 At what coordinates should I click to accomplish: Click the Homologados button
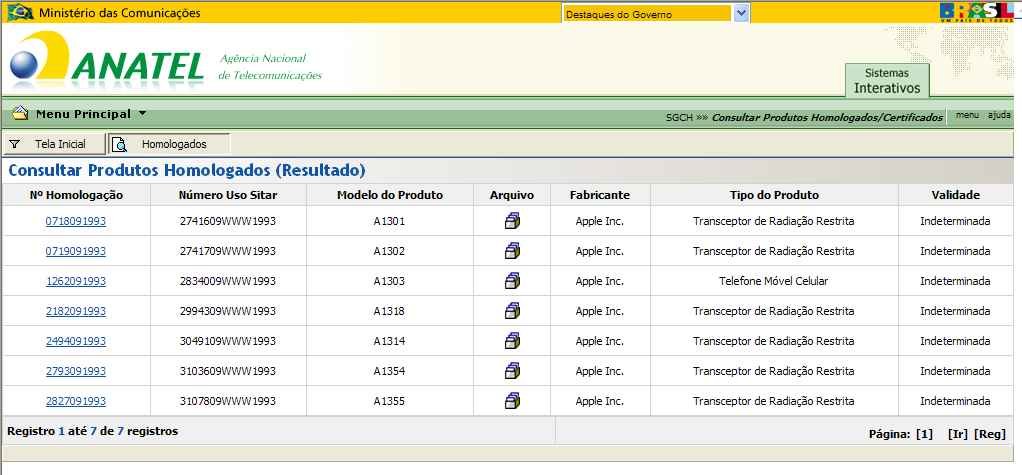click(x=169, y=144)
